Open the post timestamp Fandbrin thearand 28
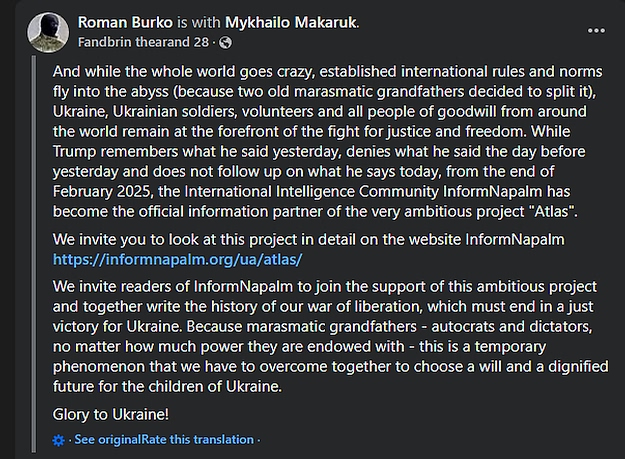This screenshot has width=625, height=459. [143, 42]
